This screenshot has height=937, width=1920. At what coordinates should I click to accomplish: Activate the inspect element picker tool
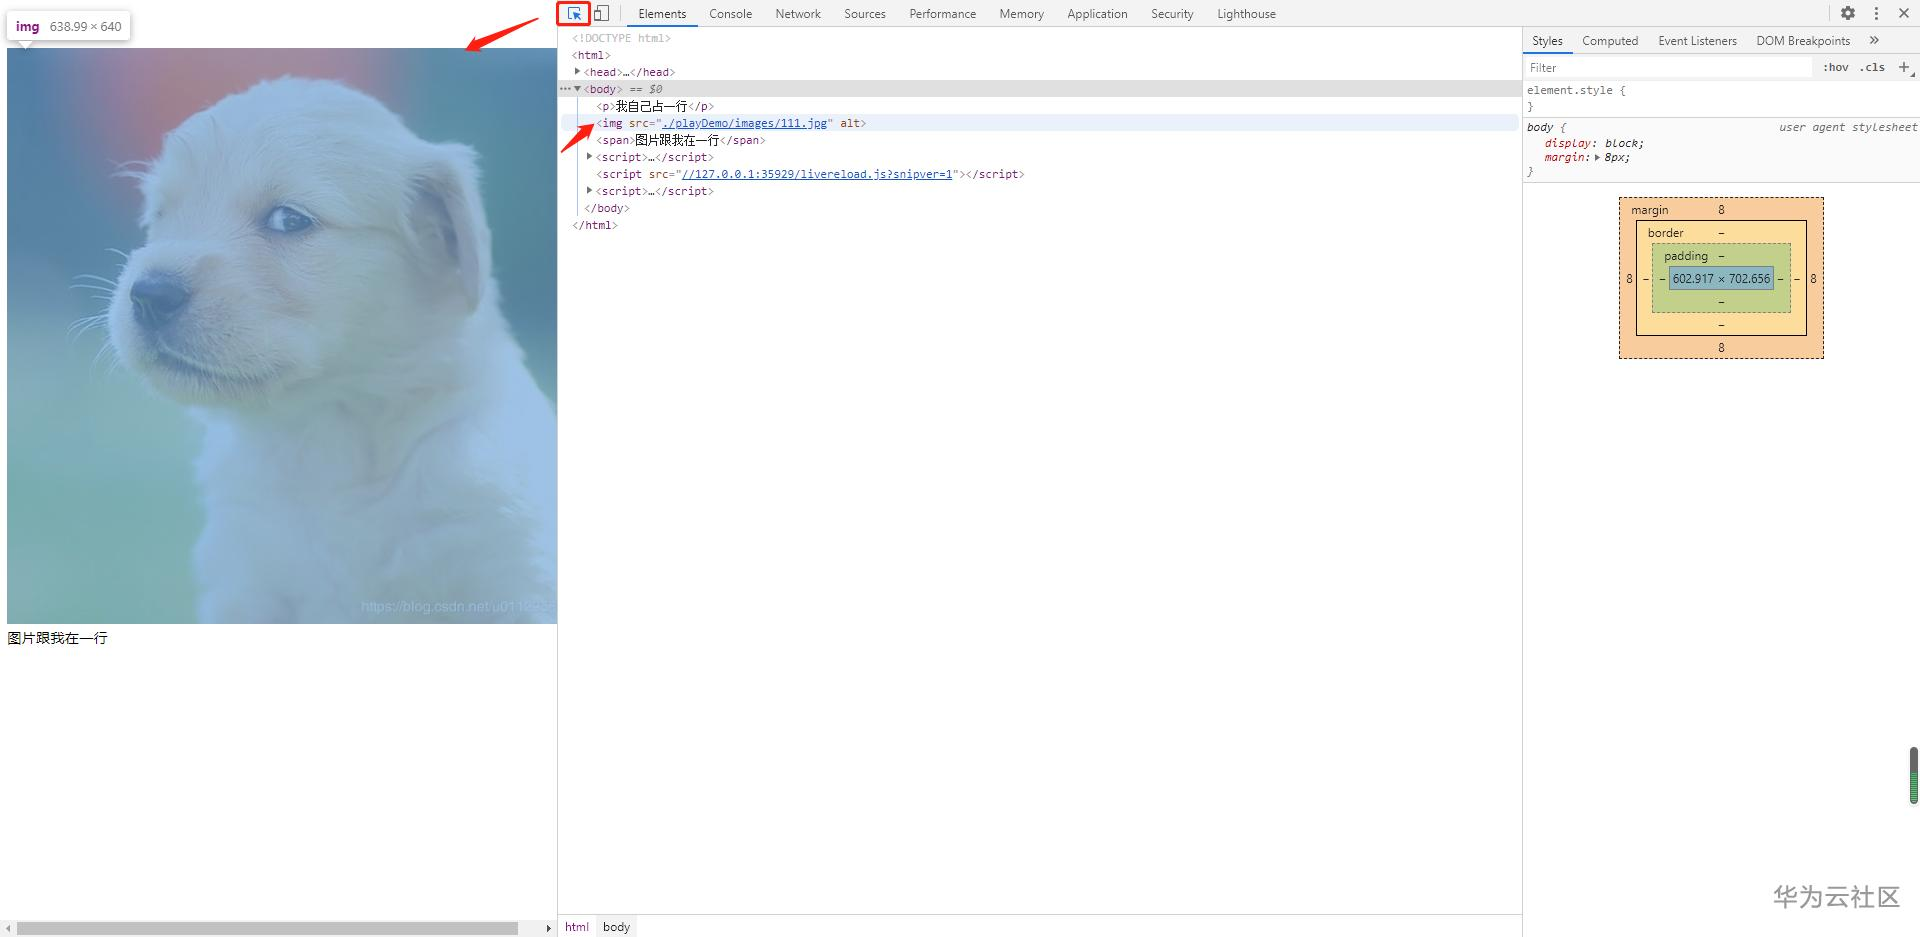pyautogui.click(x=574, y=13)
